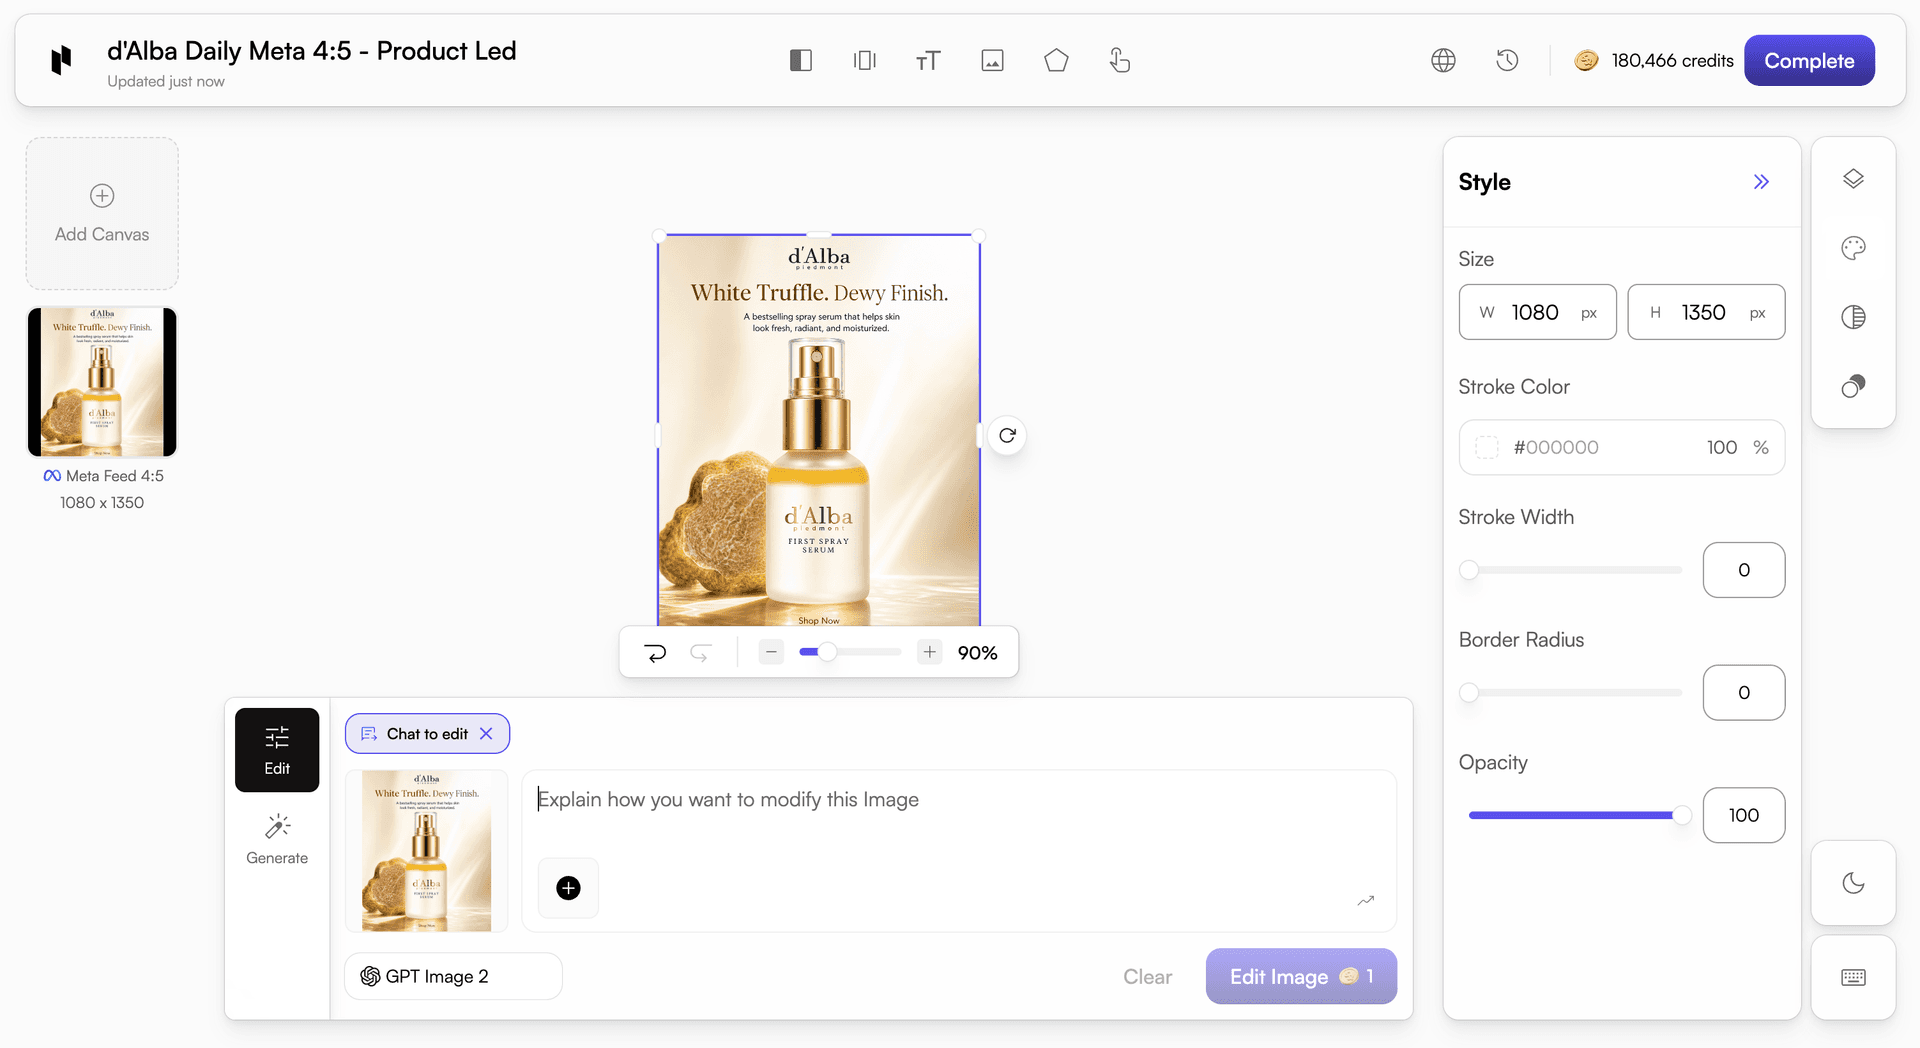
Task: Edit the Stroke Width value box
Action: 1744,570
